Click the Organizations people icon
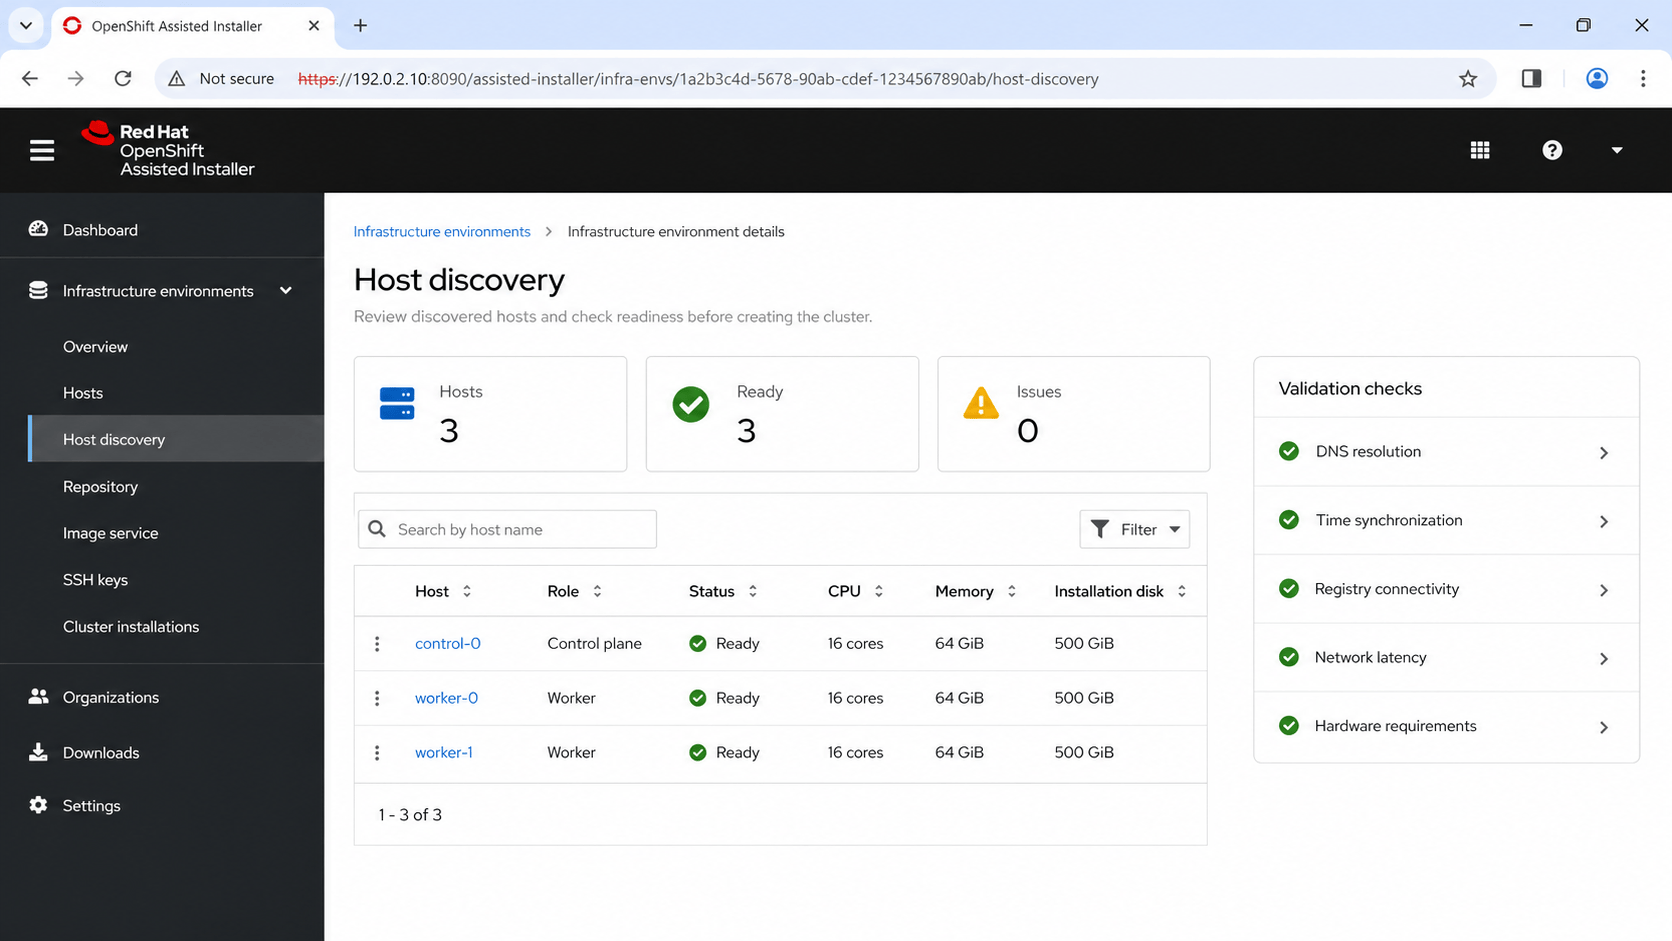The height and width of the screenshot is (941, 1672). [x=38, y=696]
